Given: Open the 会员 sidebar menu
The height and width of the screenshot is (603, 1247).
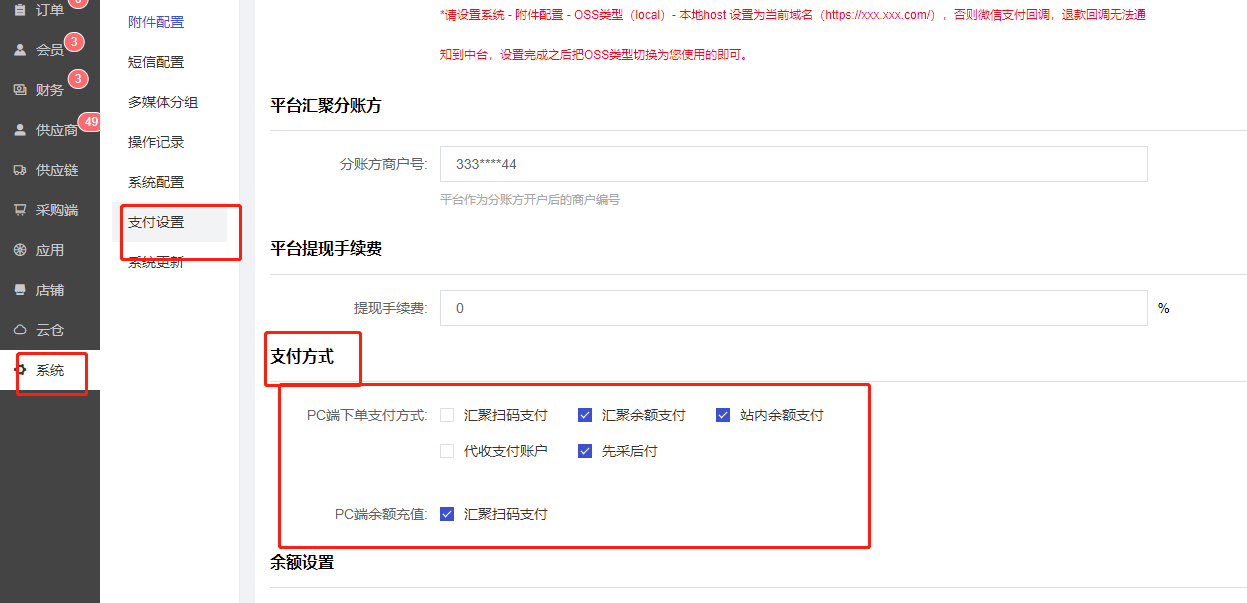Looking at the screenshot, I should [50, 50].
